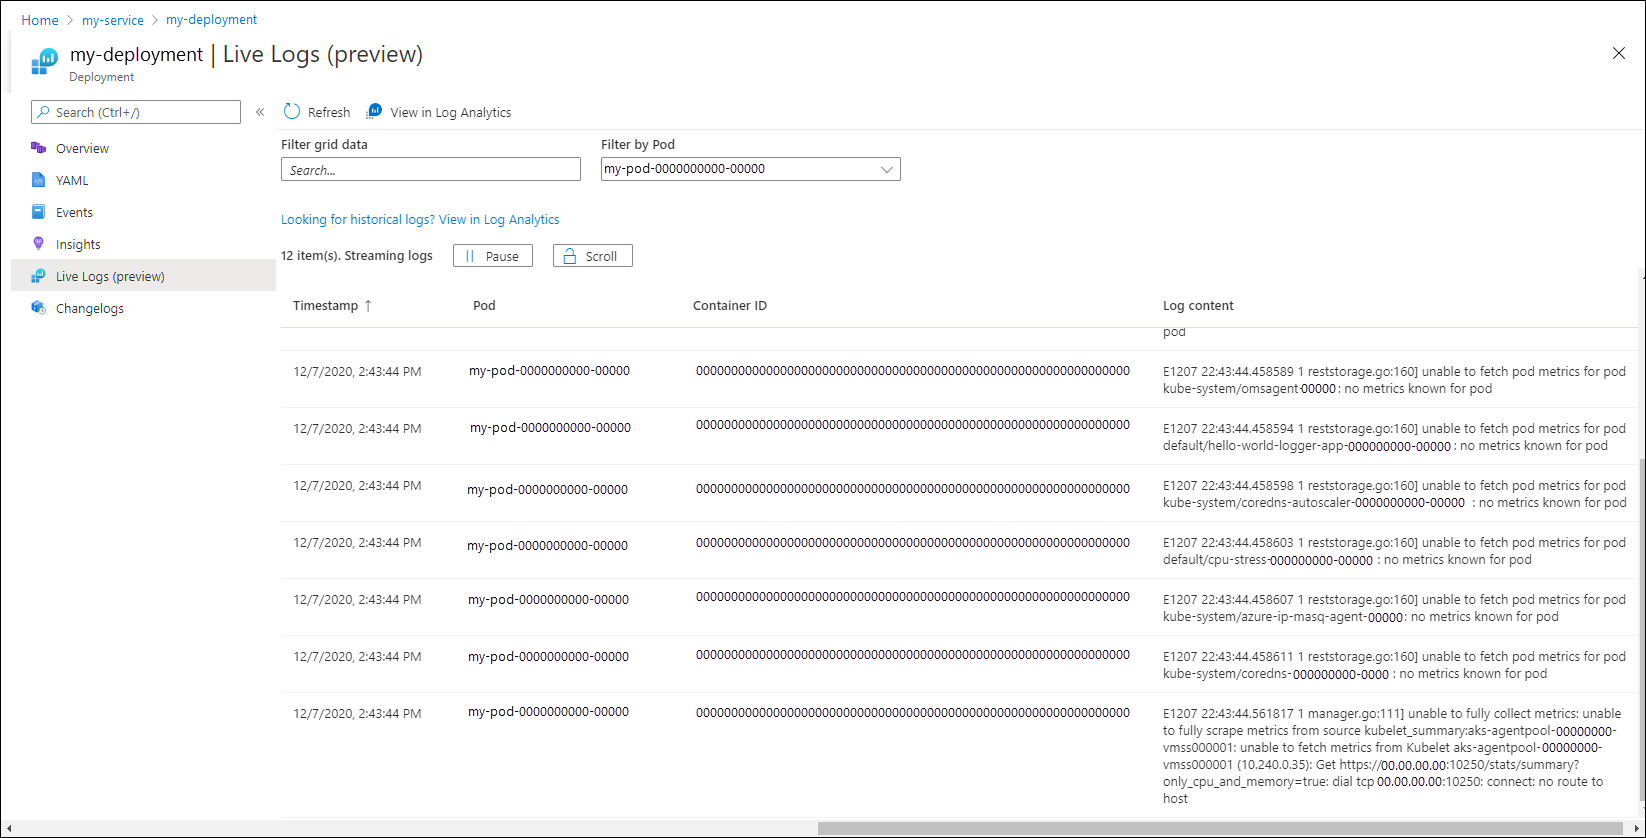This screenshot has width=1646, height=838.
Task: Navigate to my-service breadcrumb
Action: tap(113, 20)
